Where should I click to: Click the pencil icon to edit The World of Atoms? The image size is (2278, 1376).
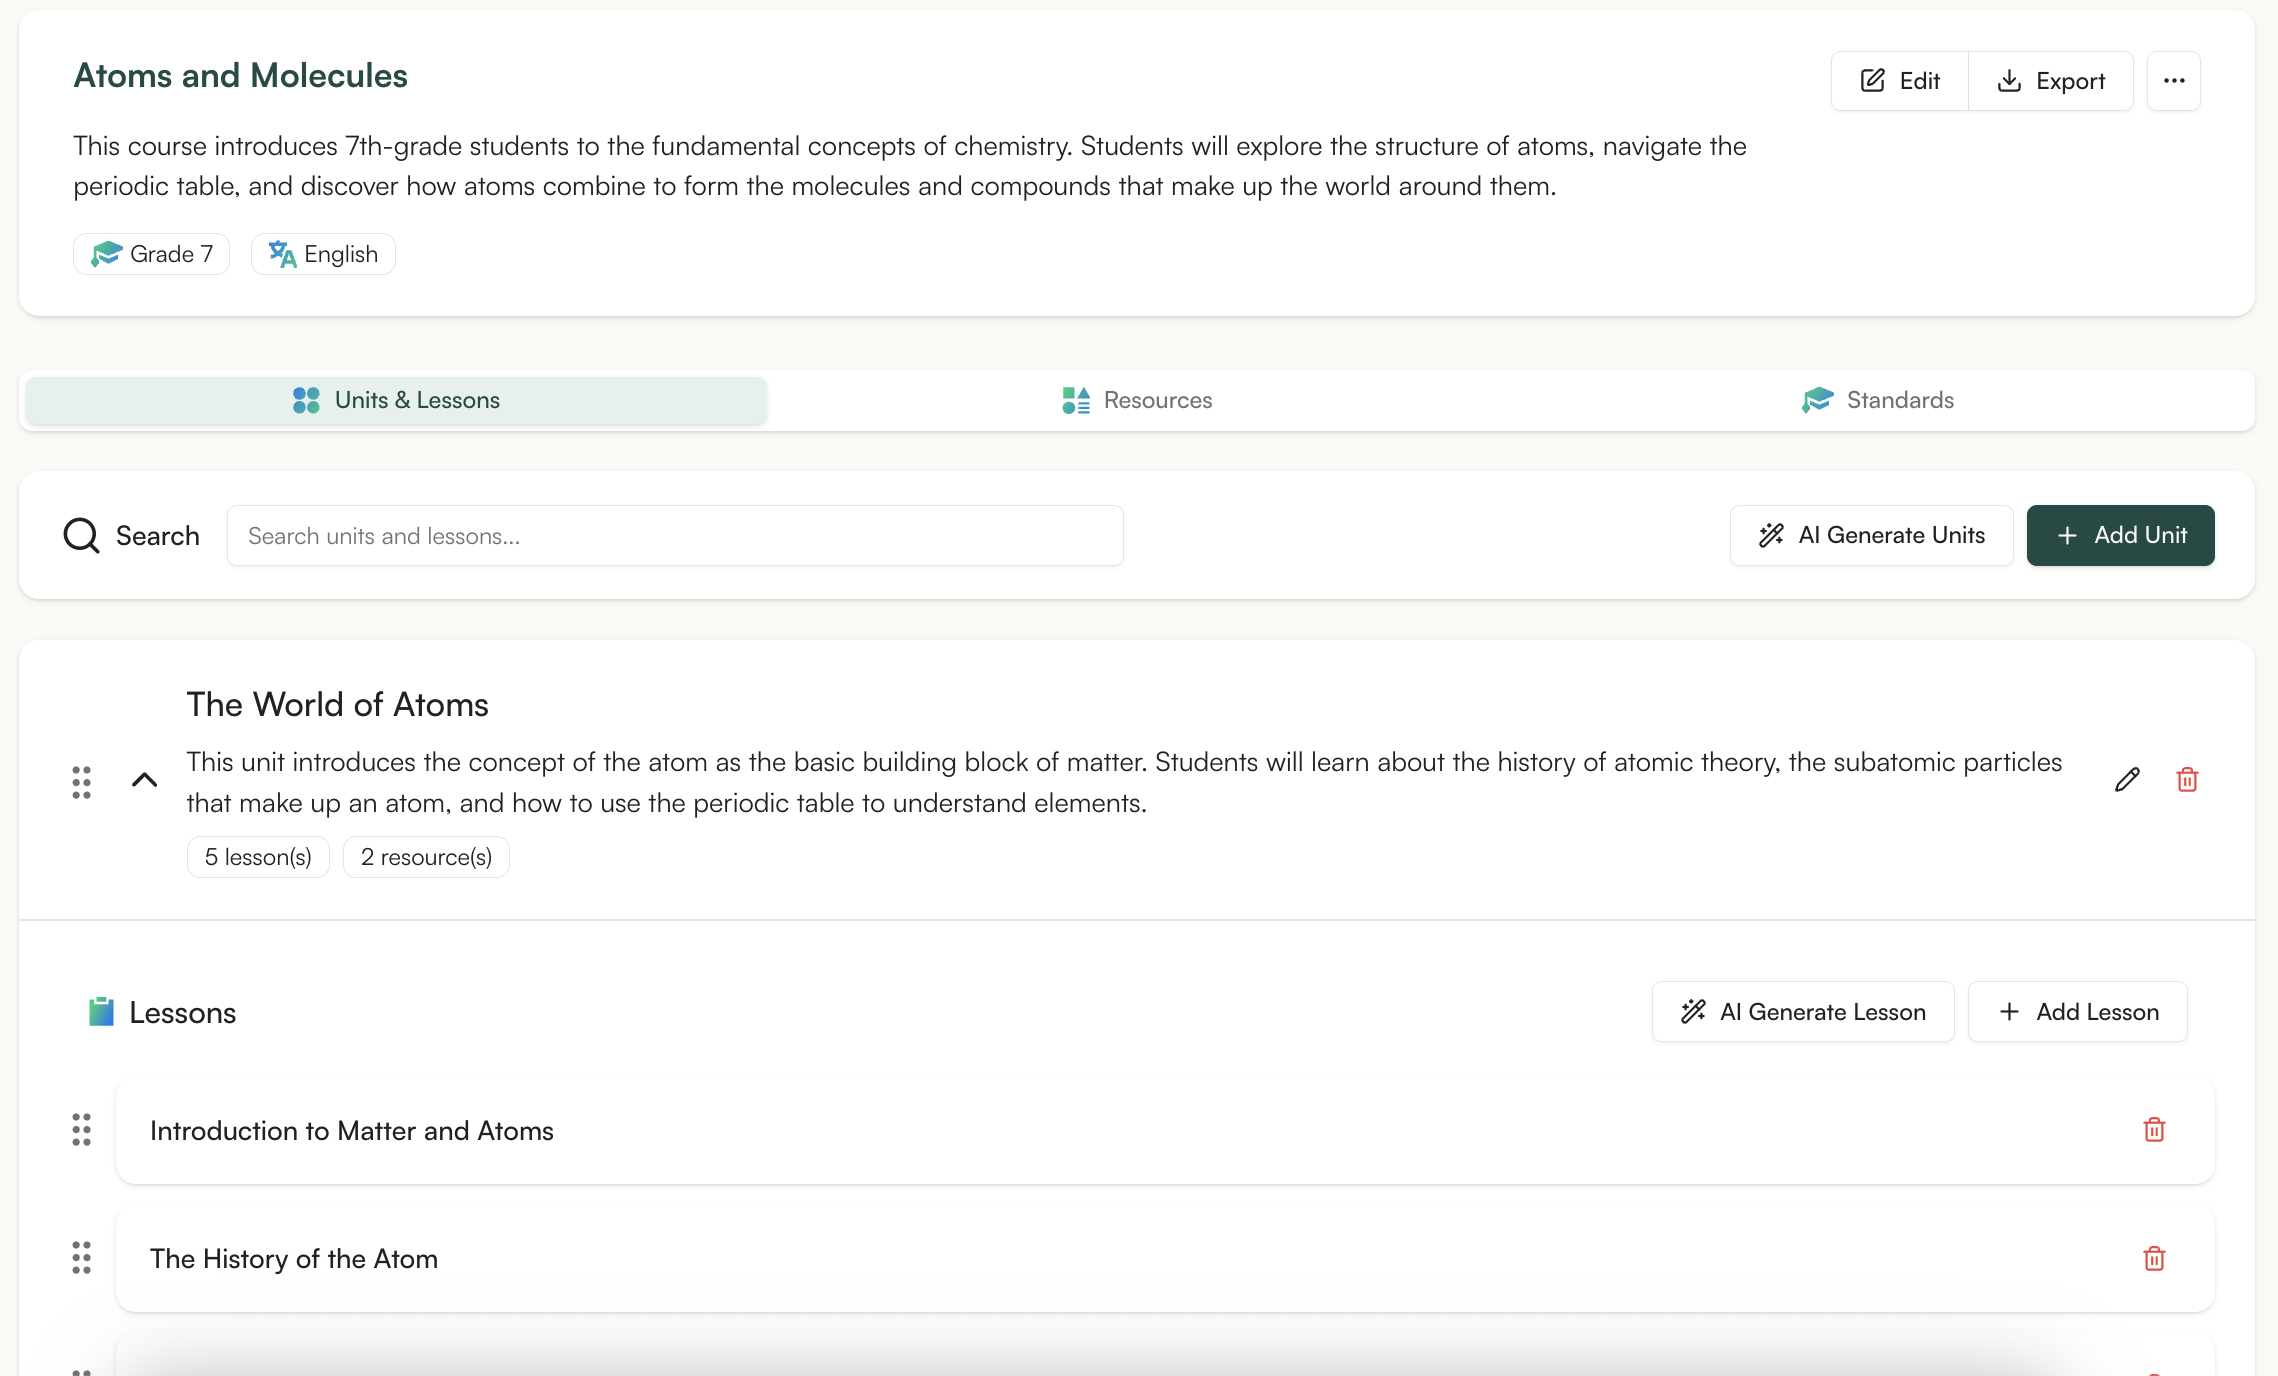[2126, 780]
